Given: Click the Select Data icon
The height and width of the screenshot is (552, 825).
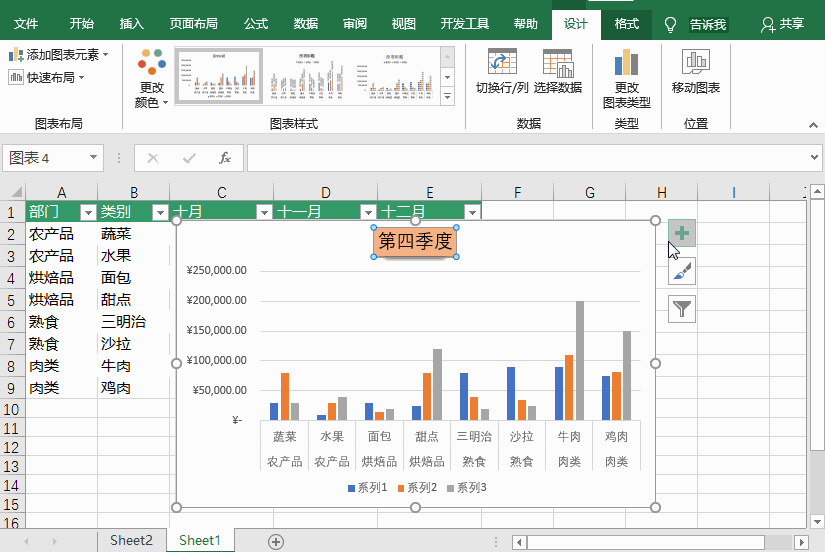Looking at the screenshot, I should [558, 63].
